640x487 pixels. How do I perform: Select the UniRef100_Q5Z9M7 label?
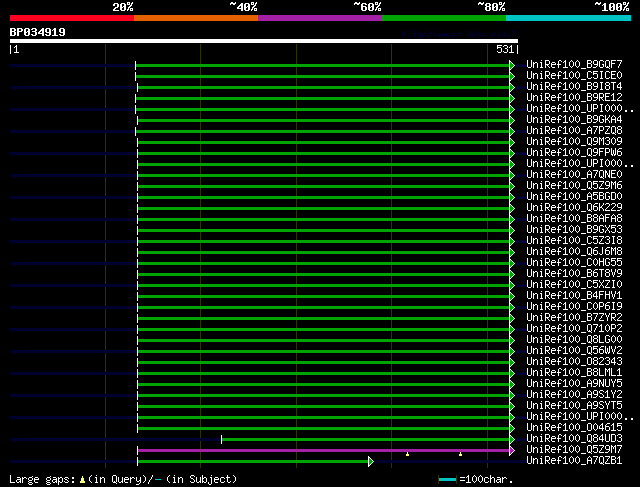pos(574,450)
